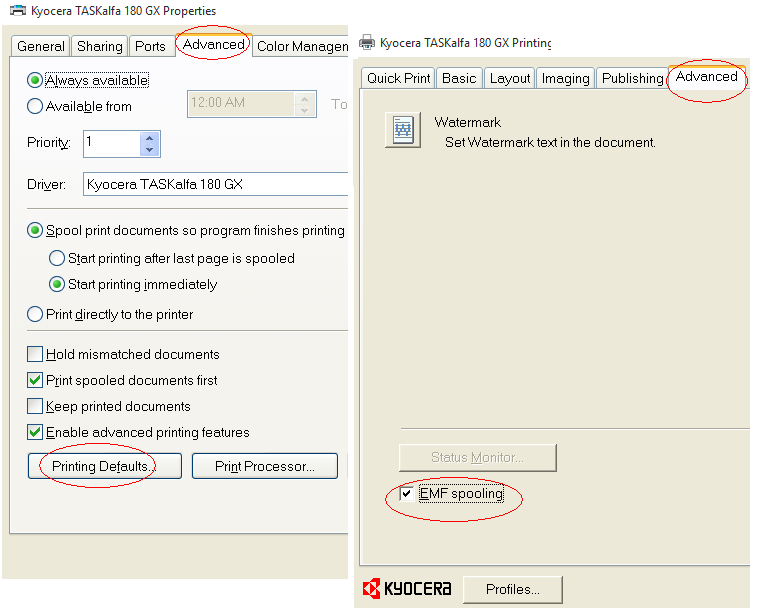This screenshot has height=612, width=759.
Task: Click the 12:00 AM time spinner down arrow
Action: click(304, 110)
